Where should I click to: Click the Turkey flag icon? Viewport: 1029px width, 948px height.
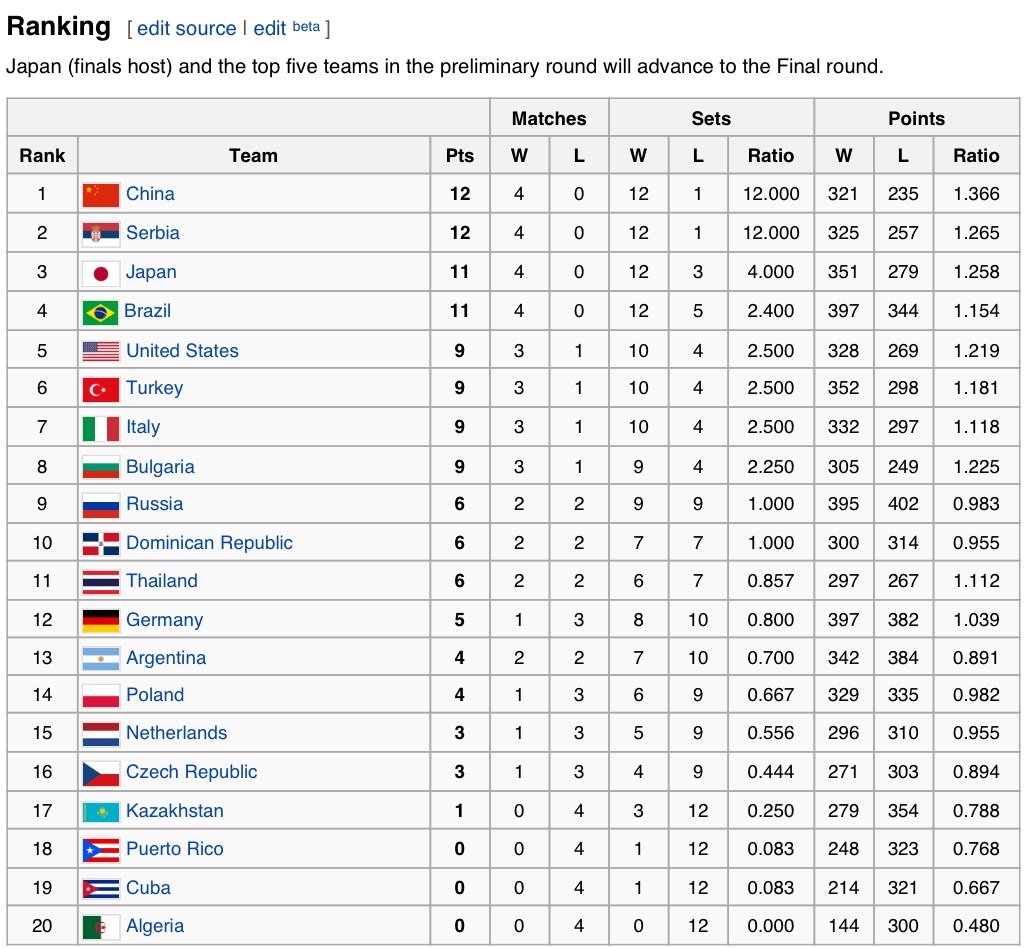coord(101,389)
